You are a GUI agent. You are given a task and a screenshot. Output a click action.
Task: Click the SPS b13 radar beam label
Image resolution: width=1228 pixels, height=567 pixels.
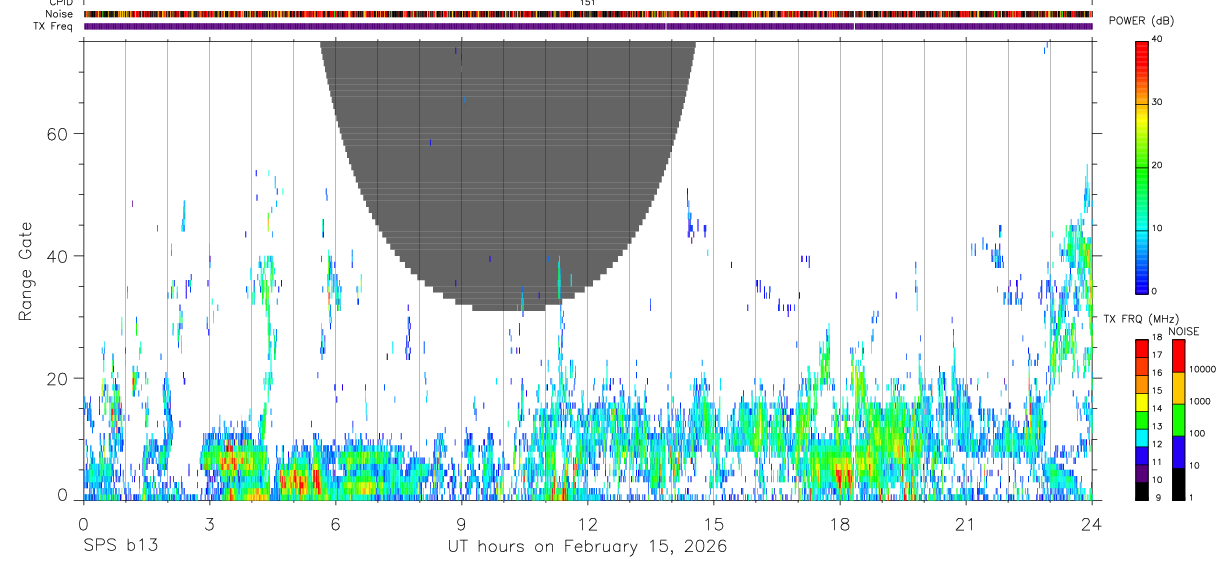pyautogui.click(x=120, y=546)
